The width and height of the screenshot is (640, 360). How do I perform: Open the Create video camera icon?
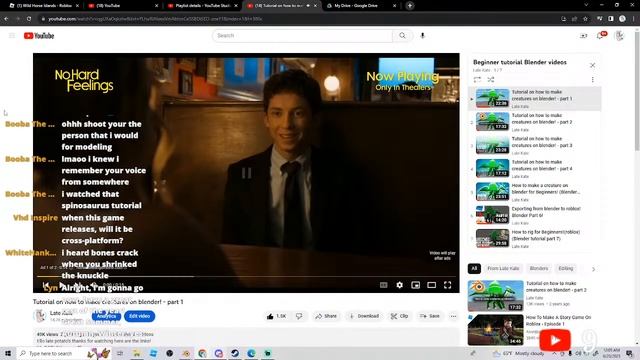[583, 36]
